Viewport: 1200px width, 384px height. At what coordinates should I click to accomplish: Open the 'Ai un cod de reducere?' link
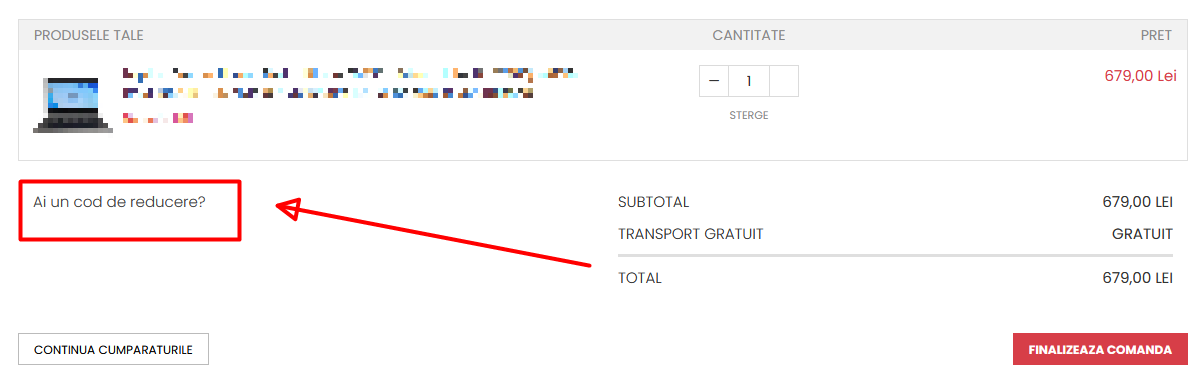[119, 201]
